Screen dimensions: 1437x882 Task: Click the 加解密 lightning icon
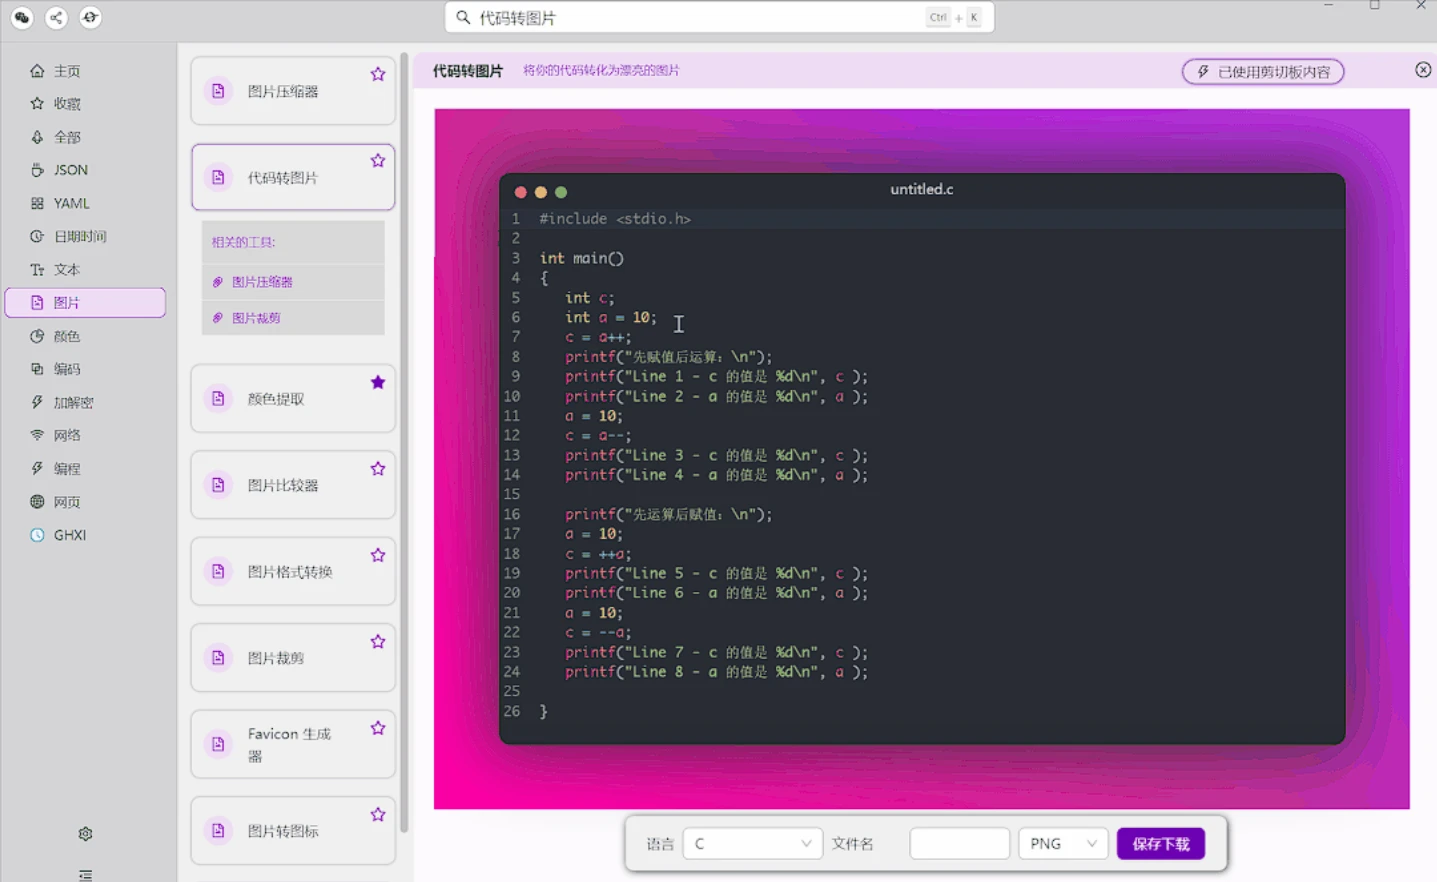(37, 402)
